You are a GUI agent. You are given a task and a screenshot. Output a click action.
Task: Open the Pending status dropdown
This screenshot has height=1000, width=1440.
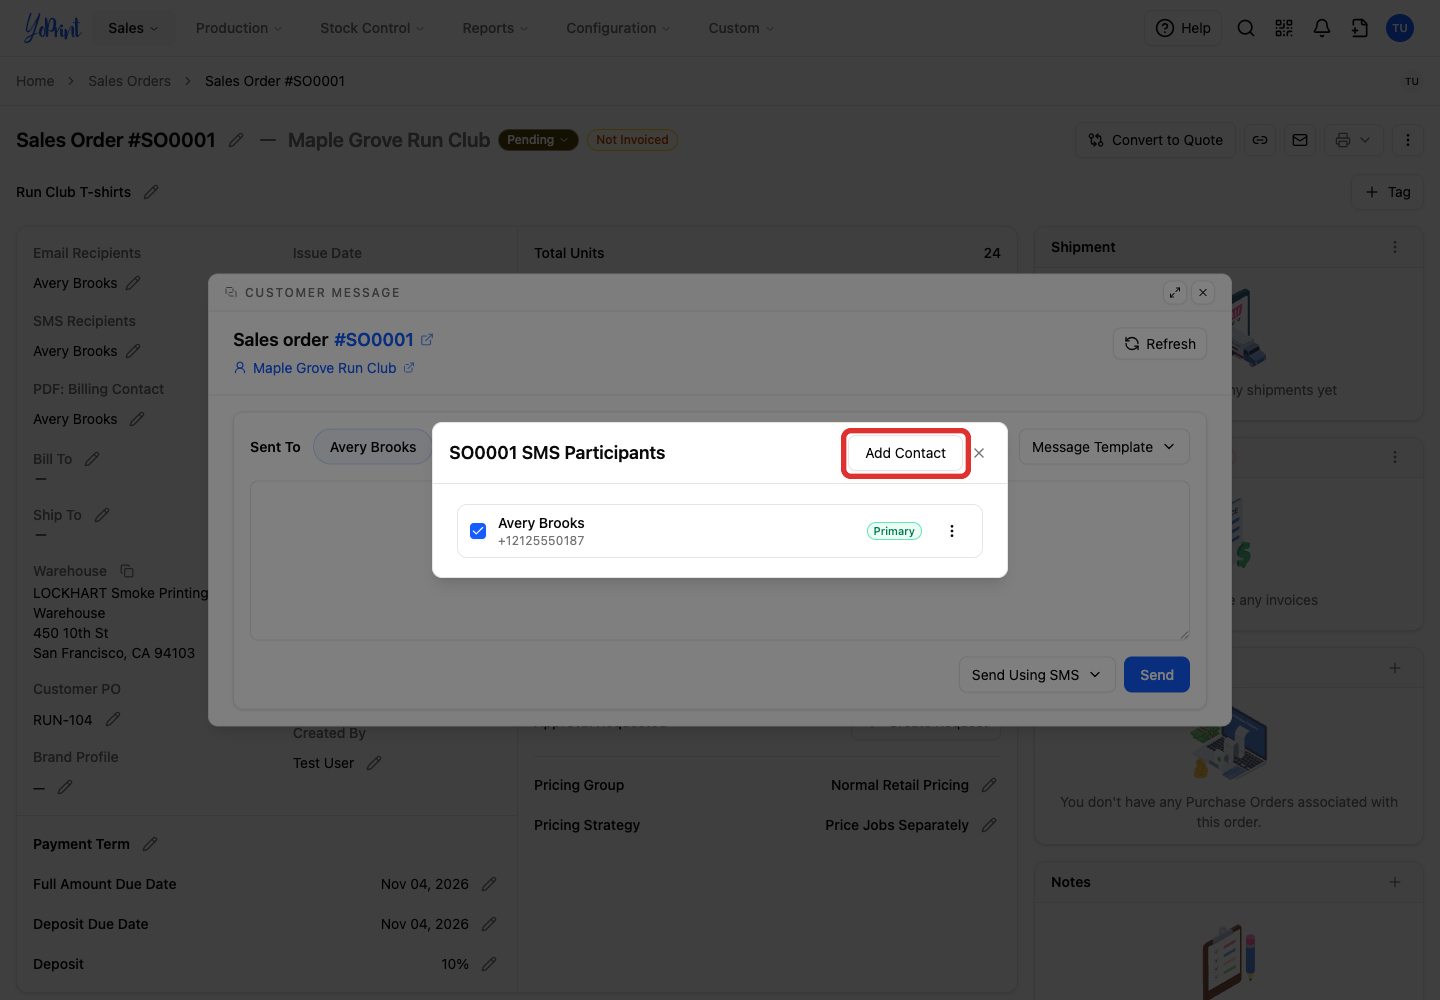click(x=538, y=140)
